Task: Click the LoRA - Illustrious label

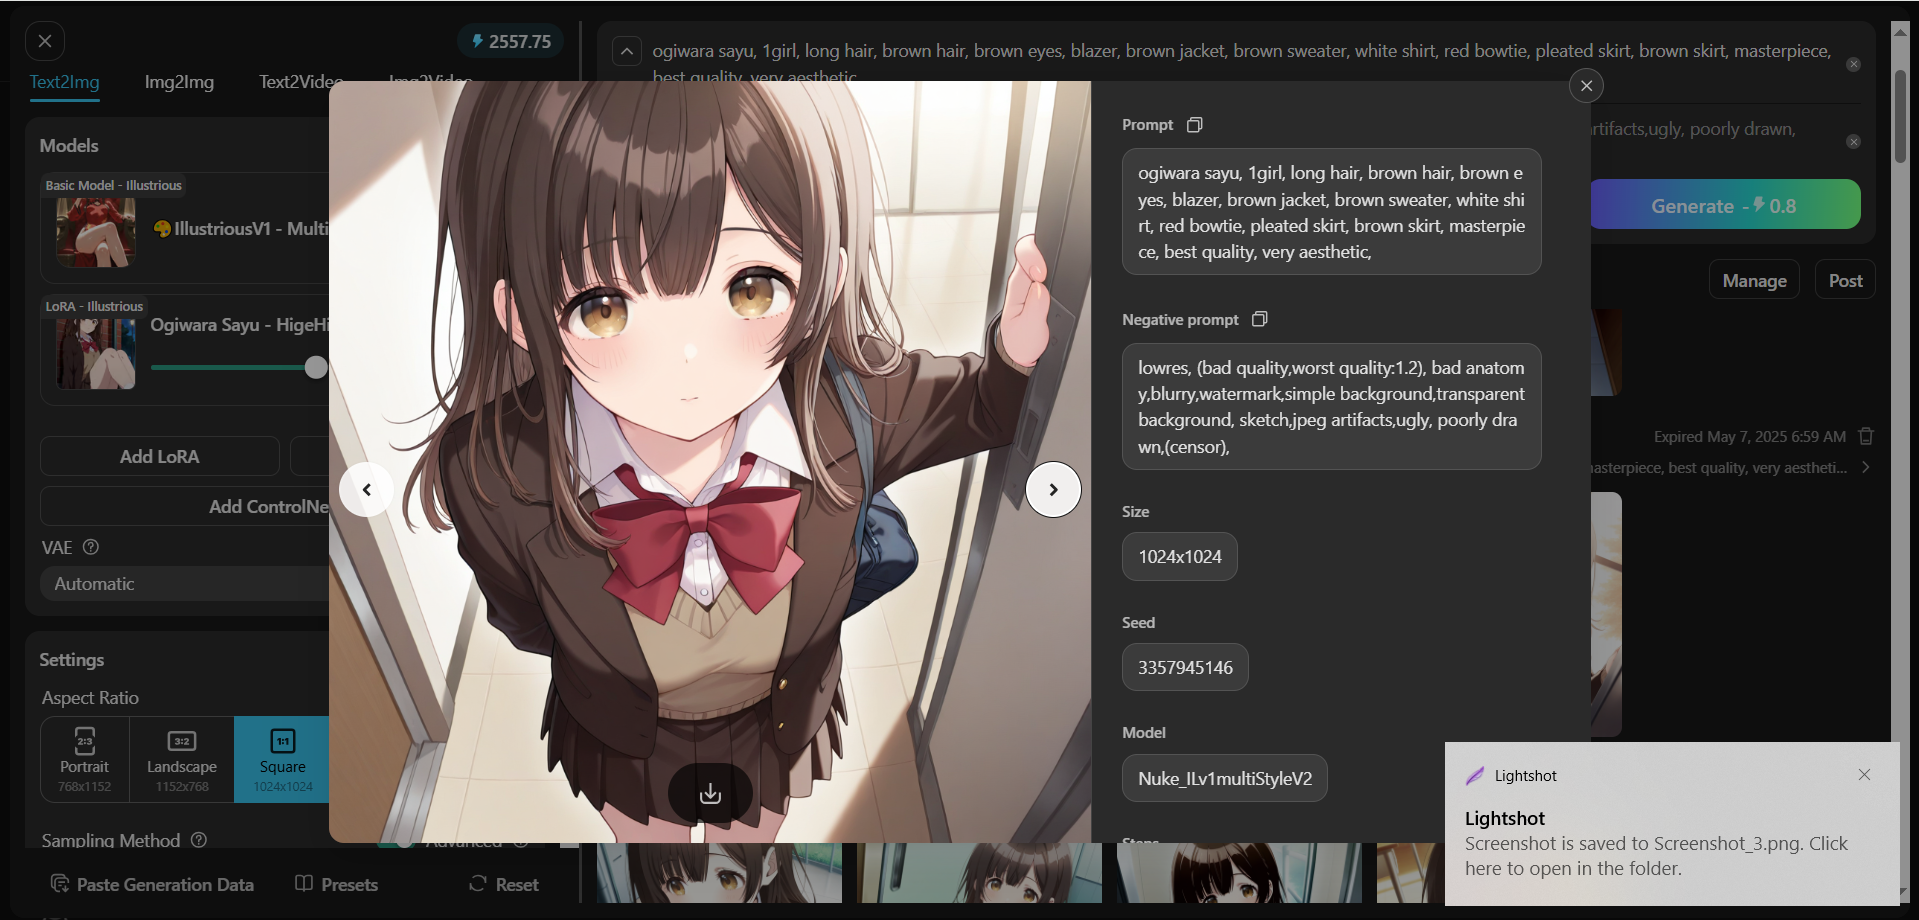Action: tap(94, 306)
